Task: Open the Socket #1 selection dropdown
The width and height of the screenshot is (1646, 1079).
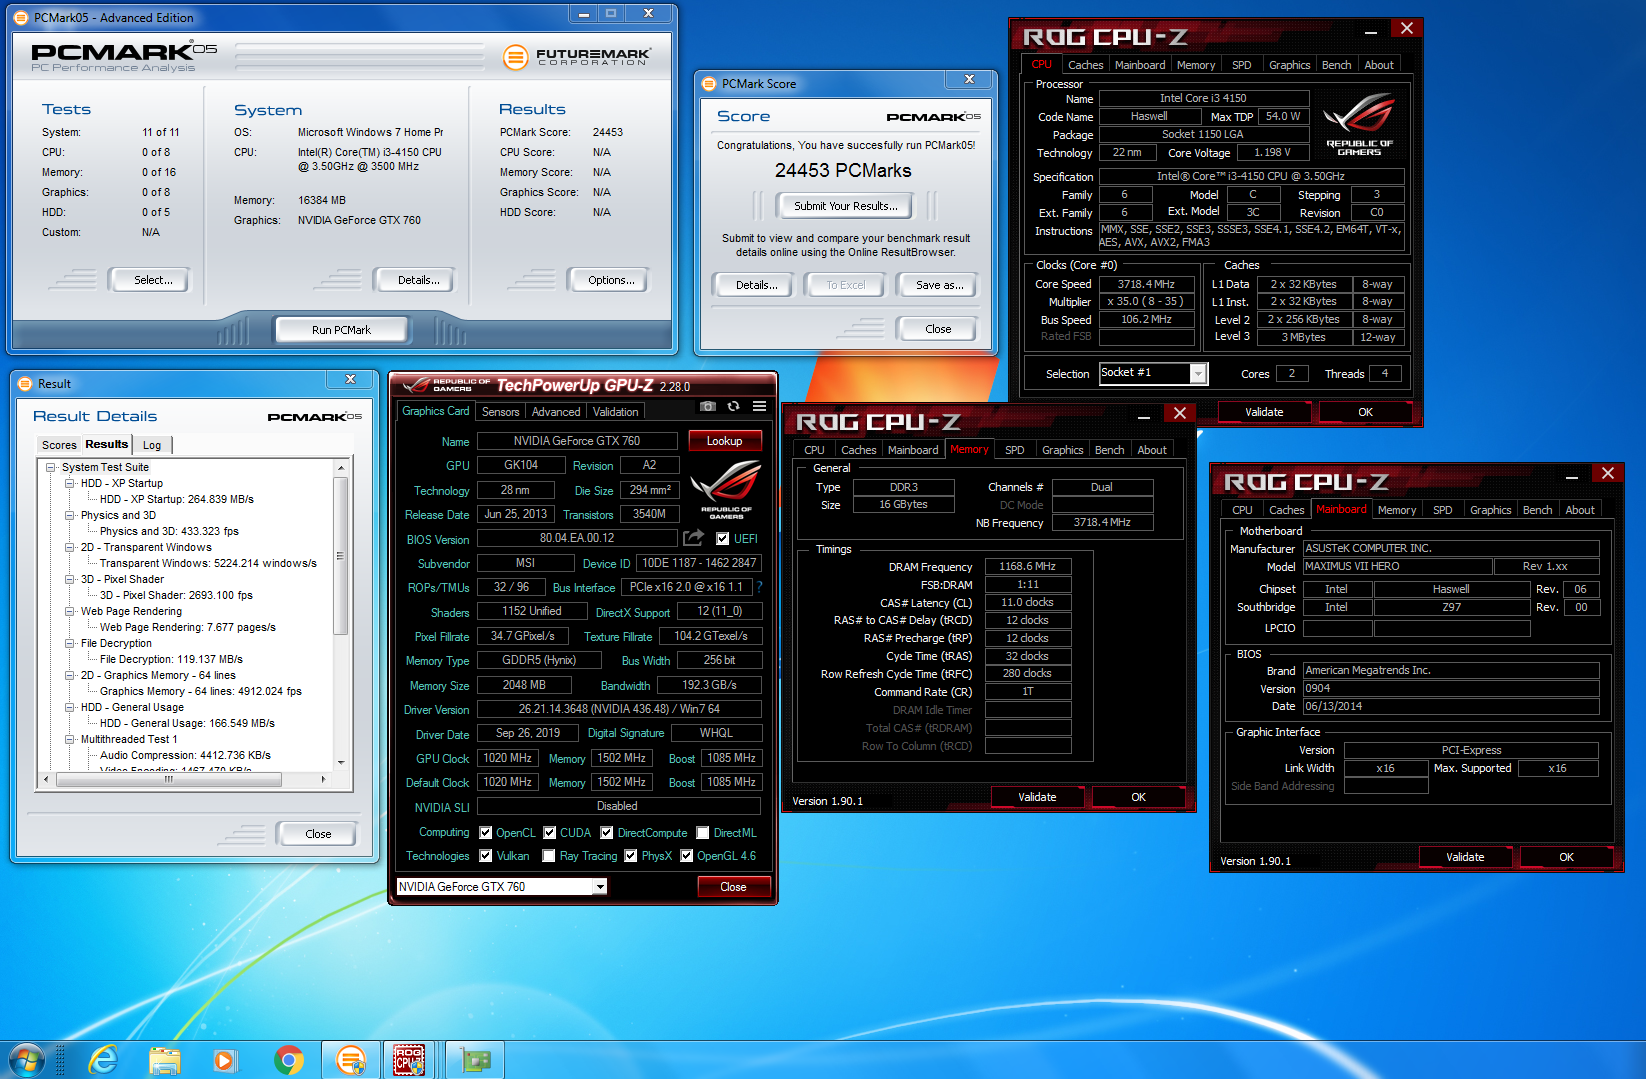Action: coord(1197,374)
